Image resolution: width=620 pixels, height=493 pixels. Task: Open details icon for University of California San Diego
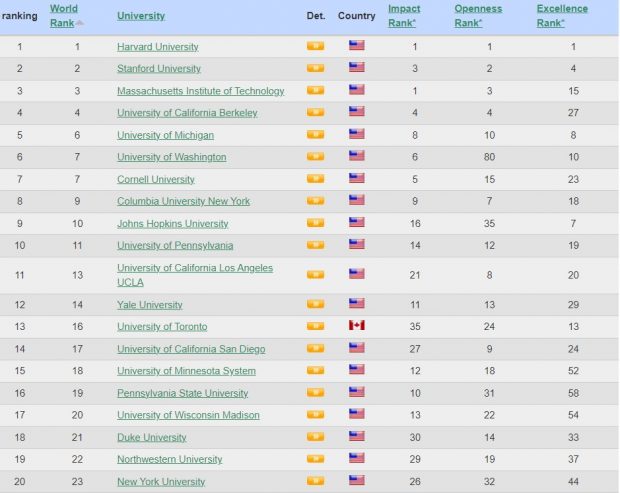pos(315,348)
